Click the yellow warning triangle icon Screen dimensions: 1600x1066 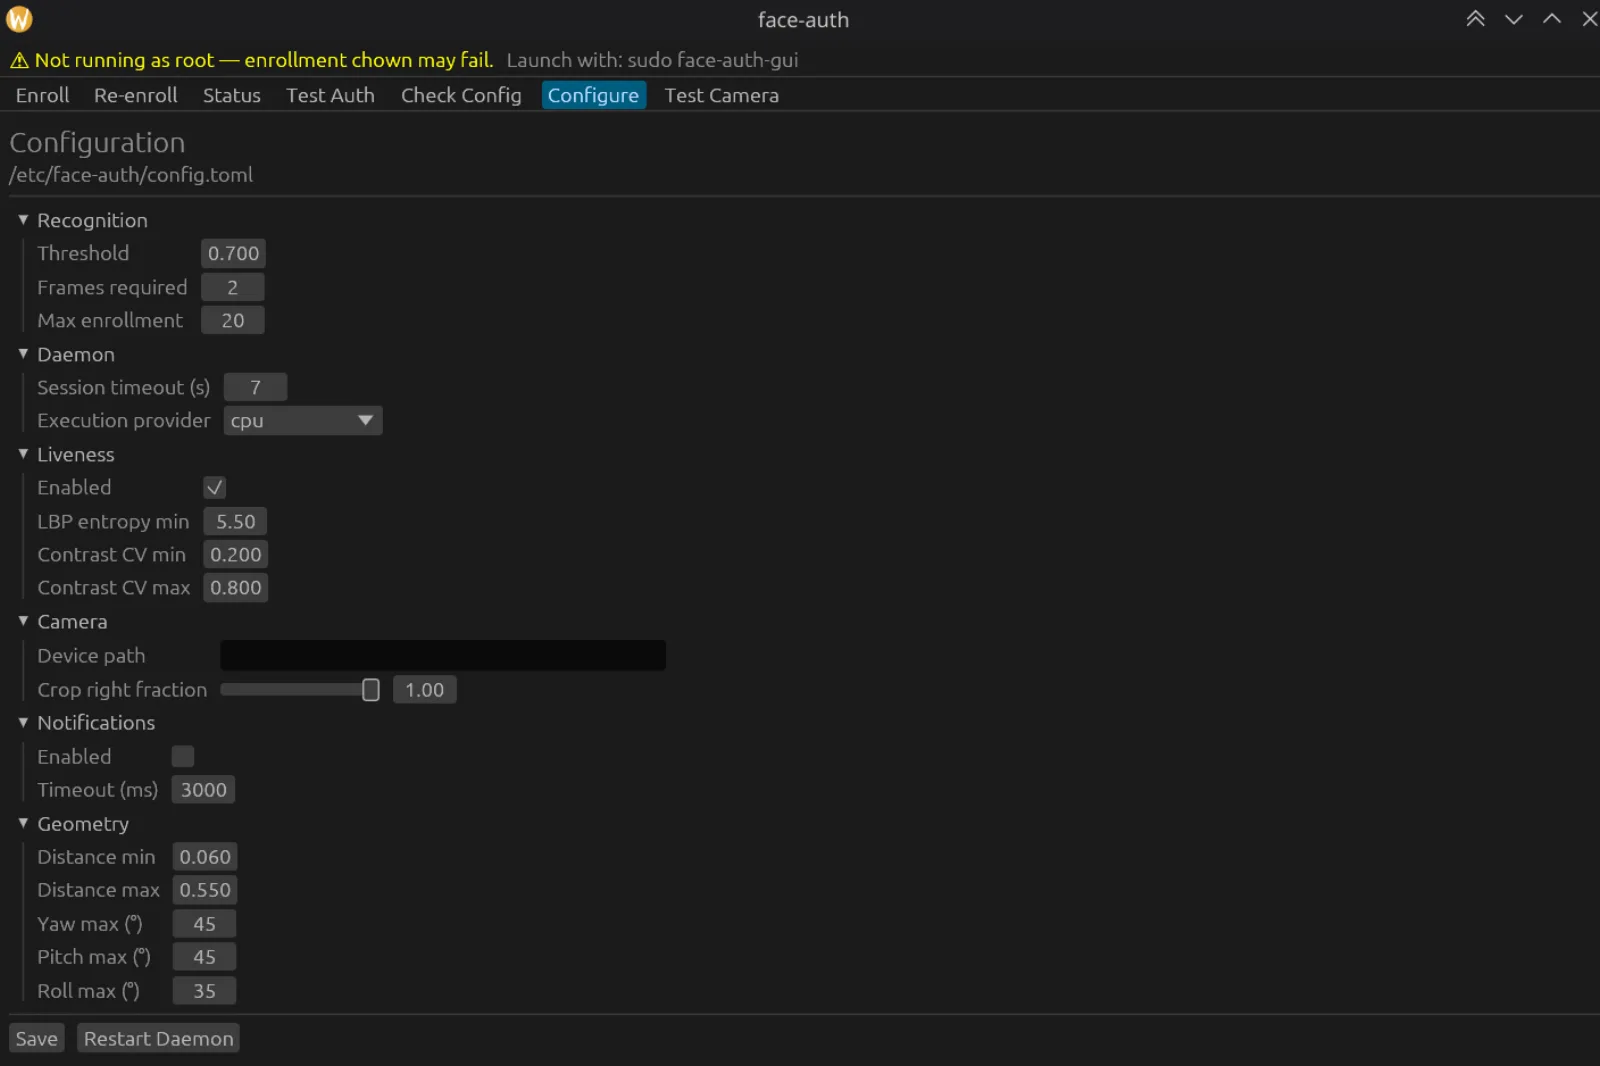tap(19, 61)
